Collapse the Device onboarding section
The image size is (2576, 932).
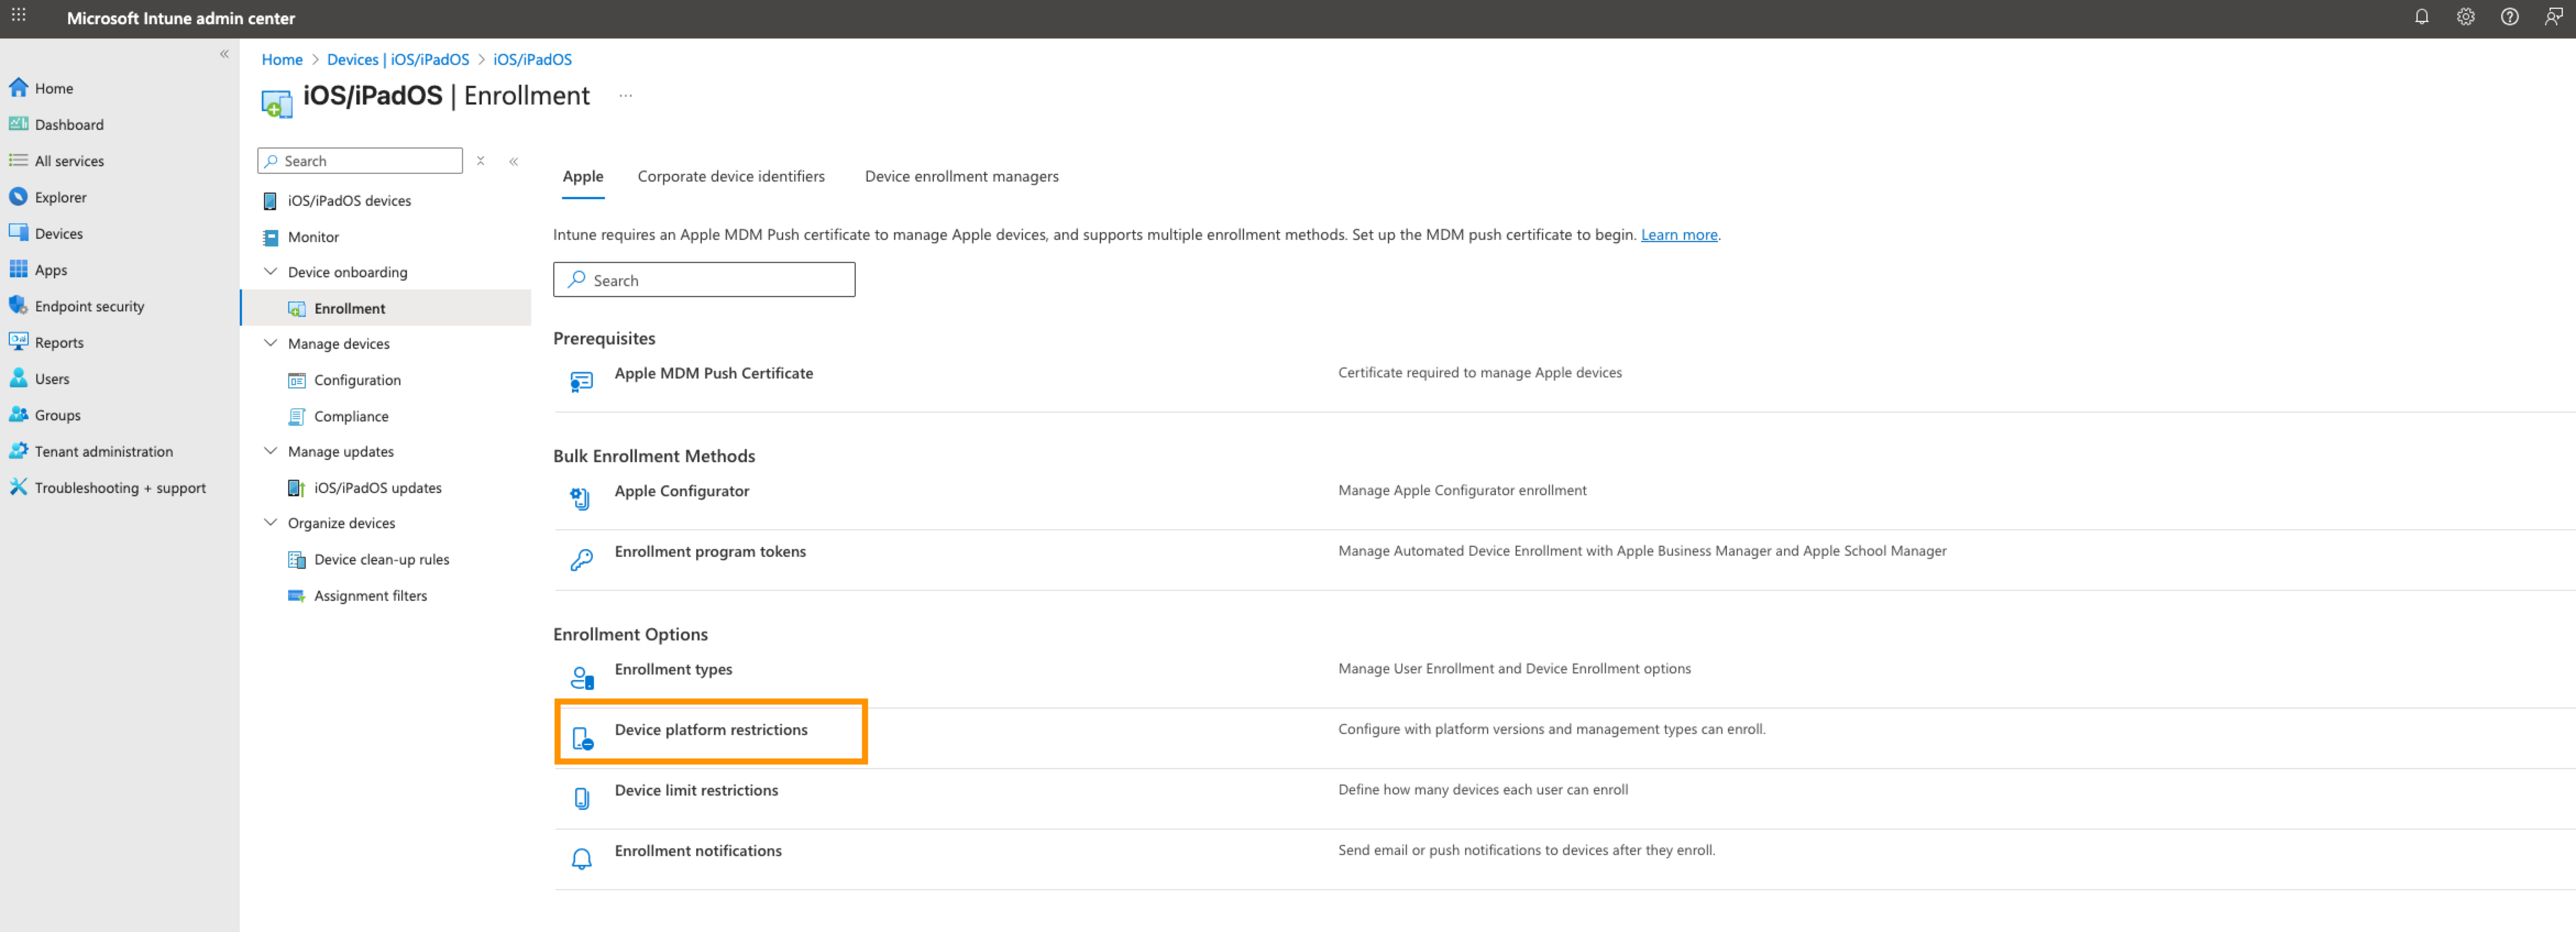click(x=270, y=271)
